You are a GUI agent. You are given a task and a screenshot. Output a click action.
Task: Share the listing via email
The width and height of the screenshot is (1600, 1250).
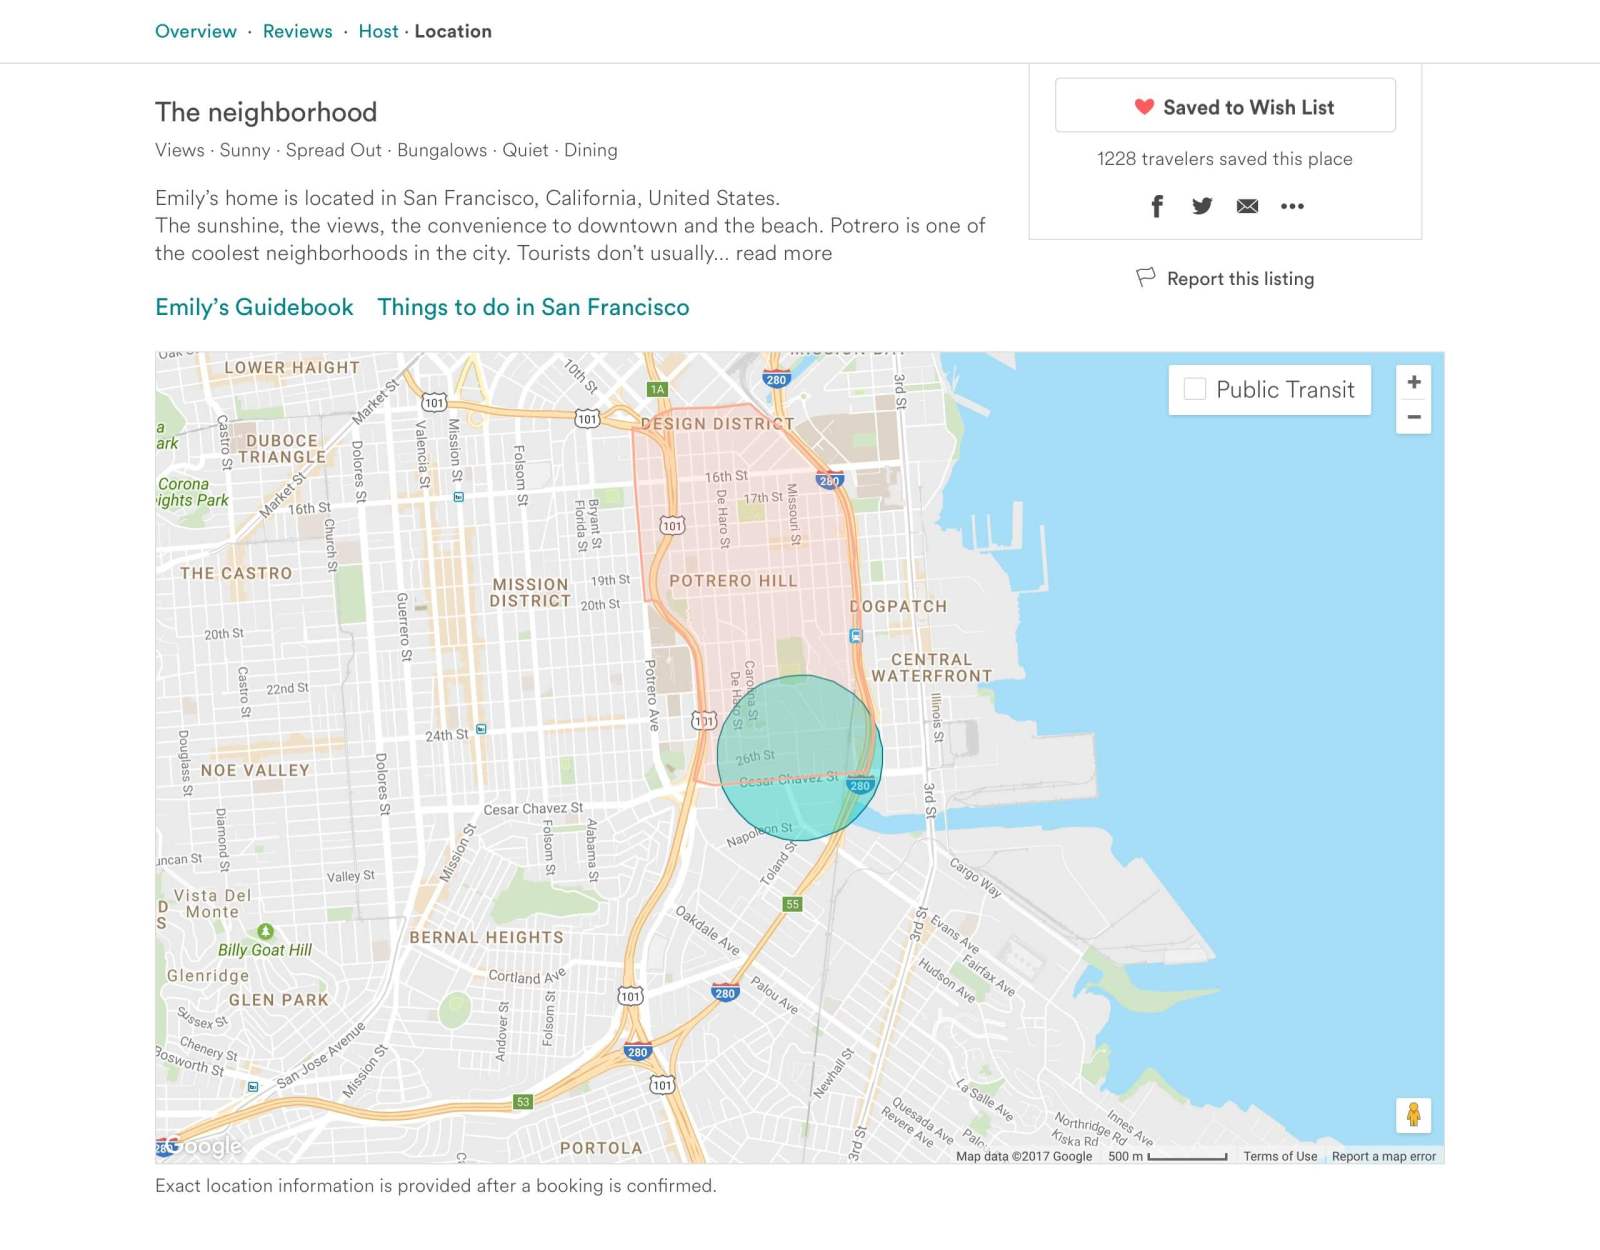[x=1247, y=206]
